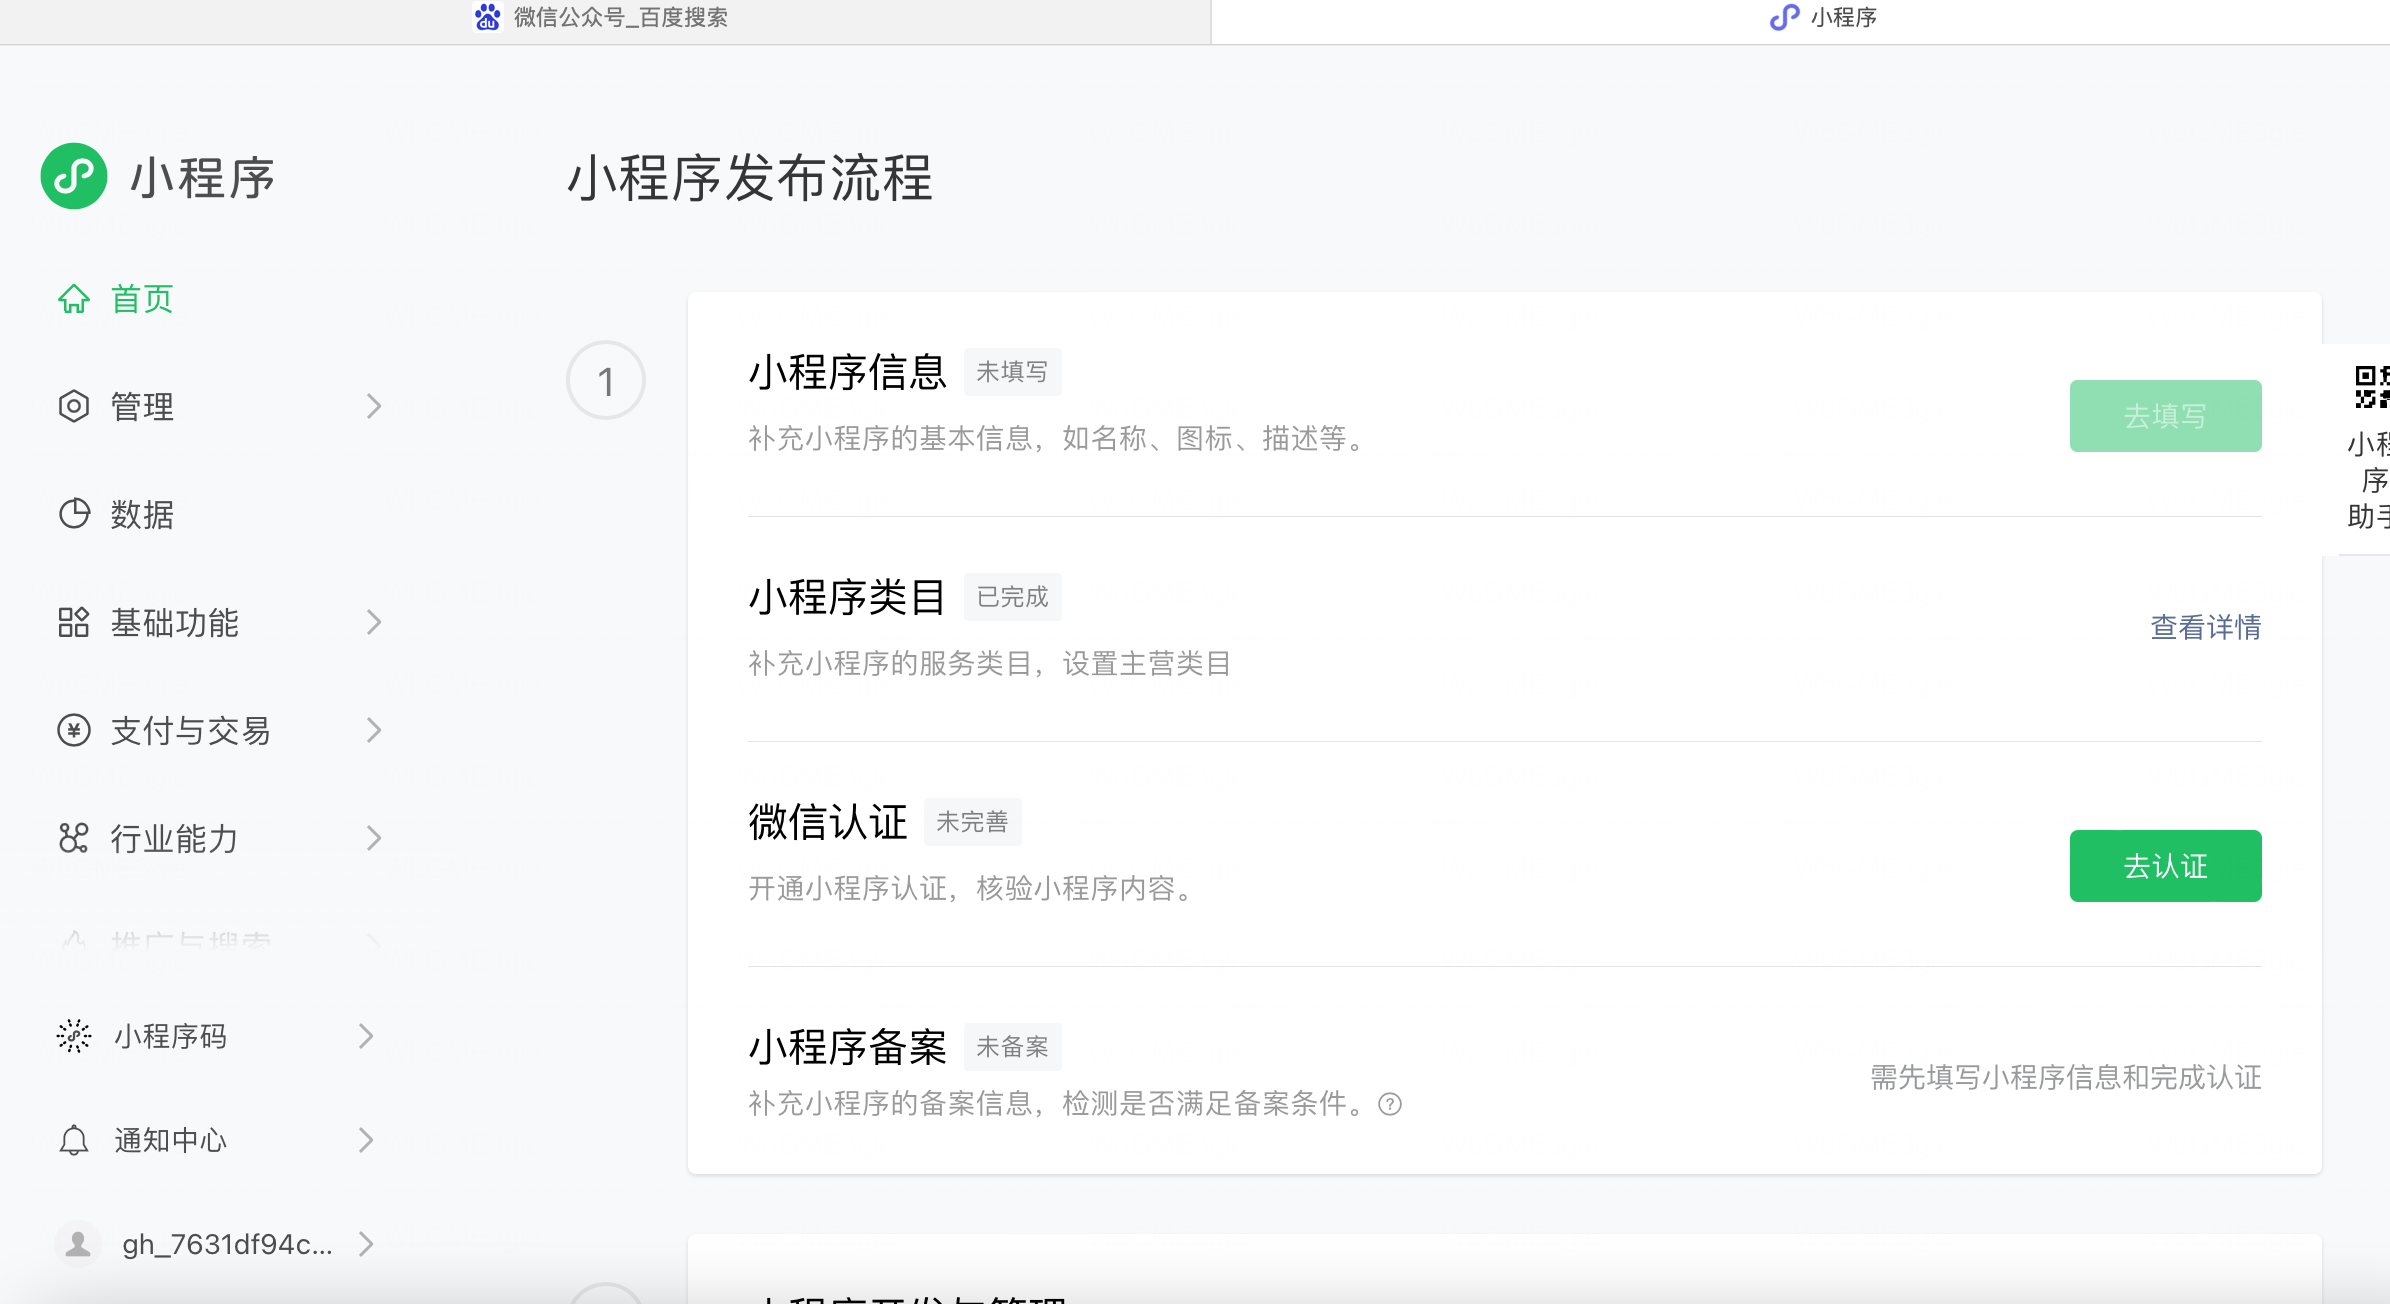
Task: Click the 行业能力 cluster icon
Action: 74,838
